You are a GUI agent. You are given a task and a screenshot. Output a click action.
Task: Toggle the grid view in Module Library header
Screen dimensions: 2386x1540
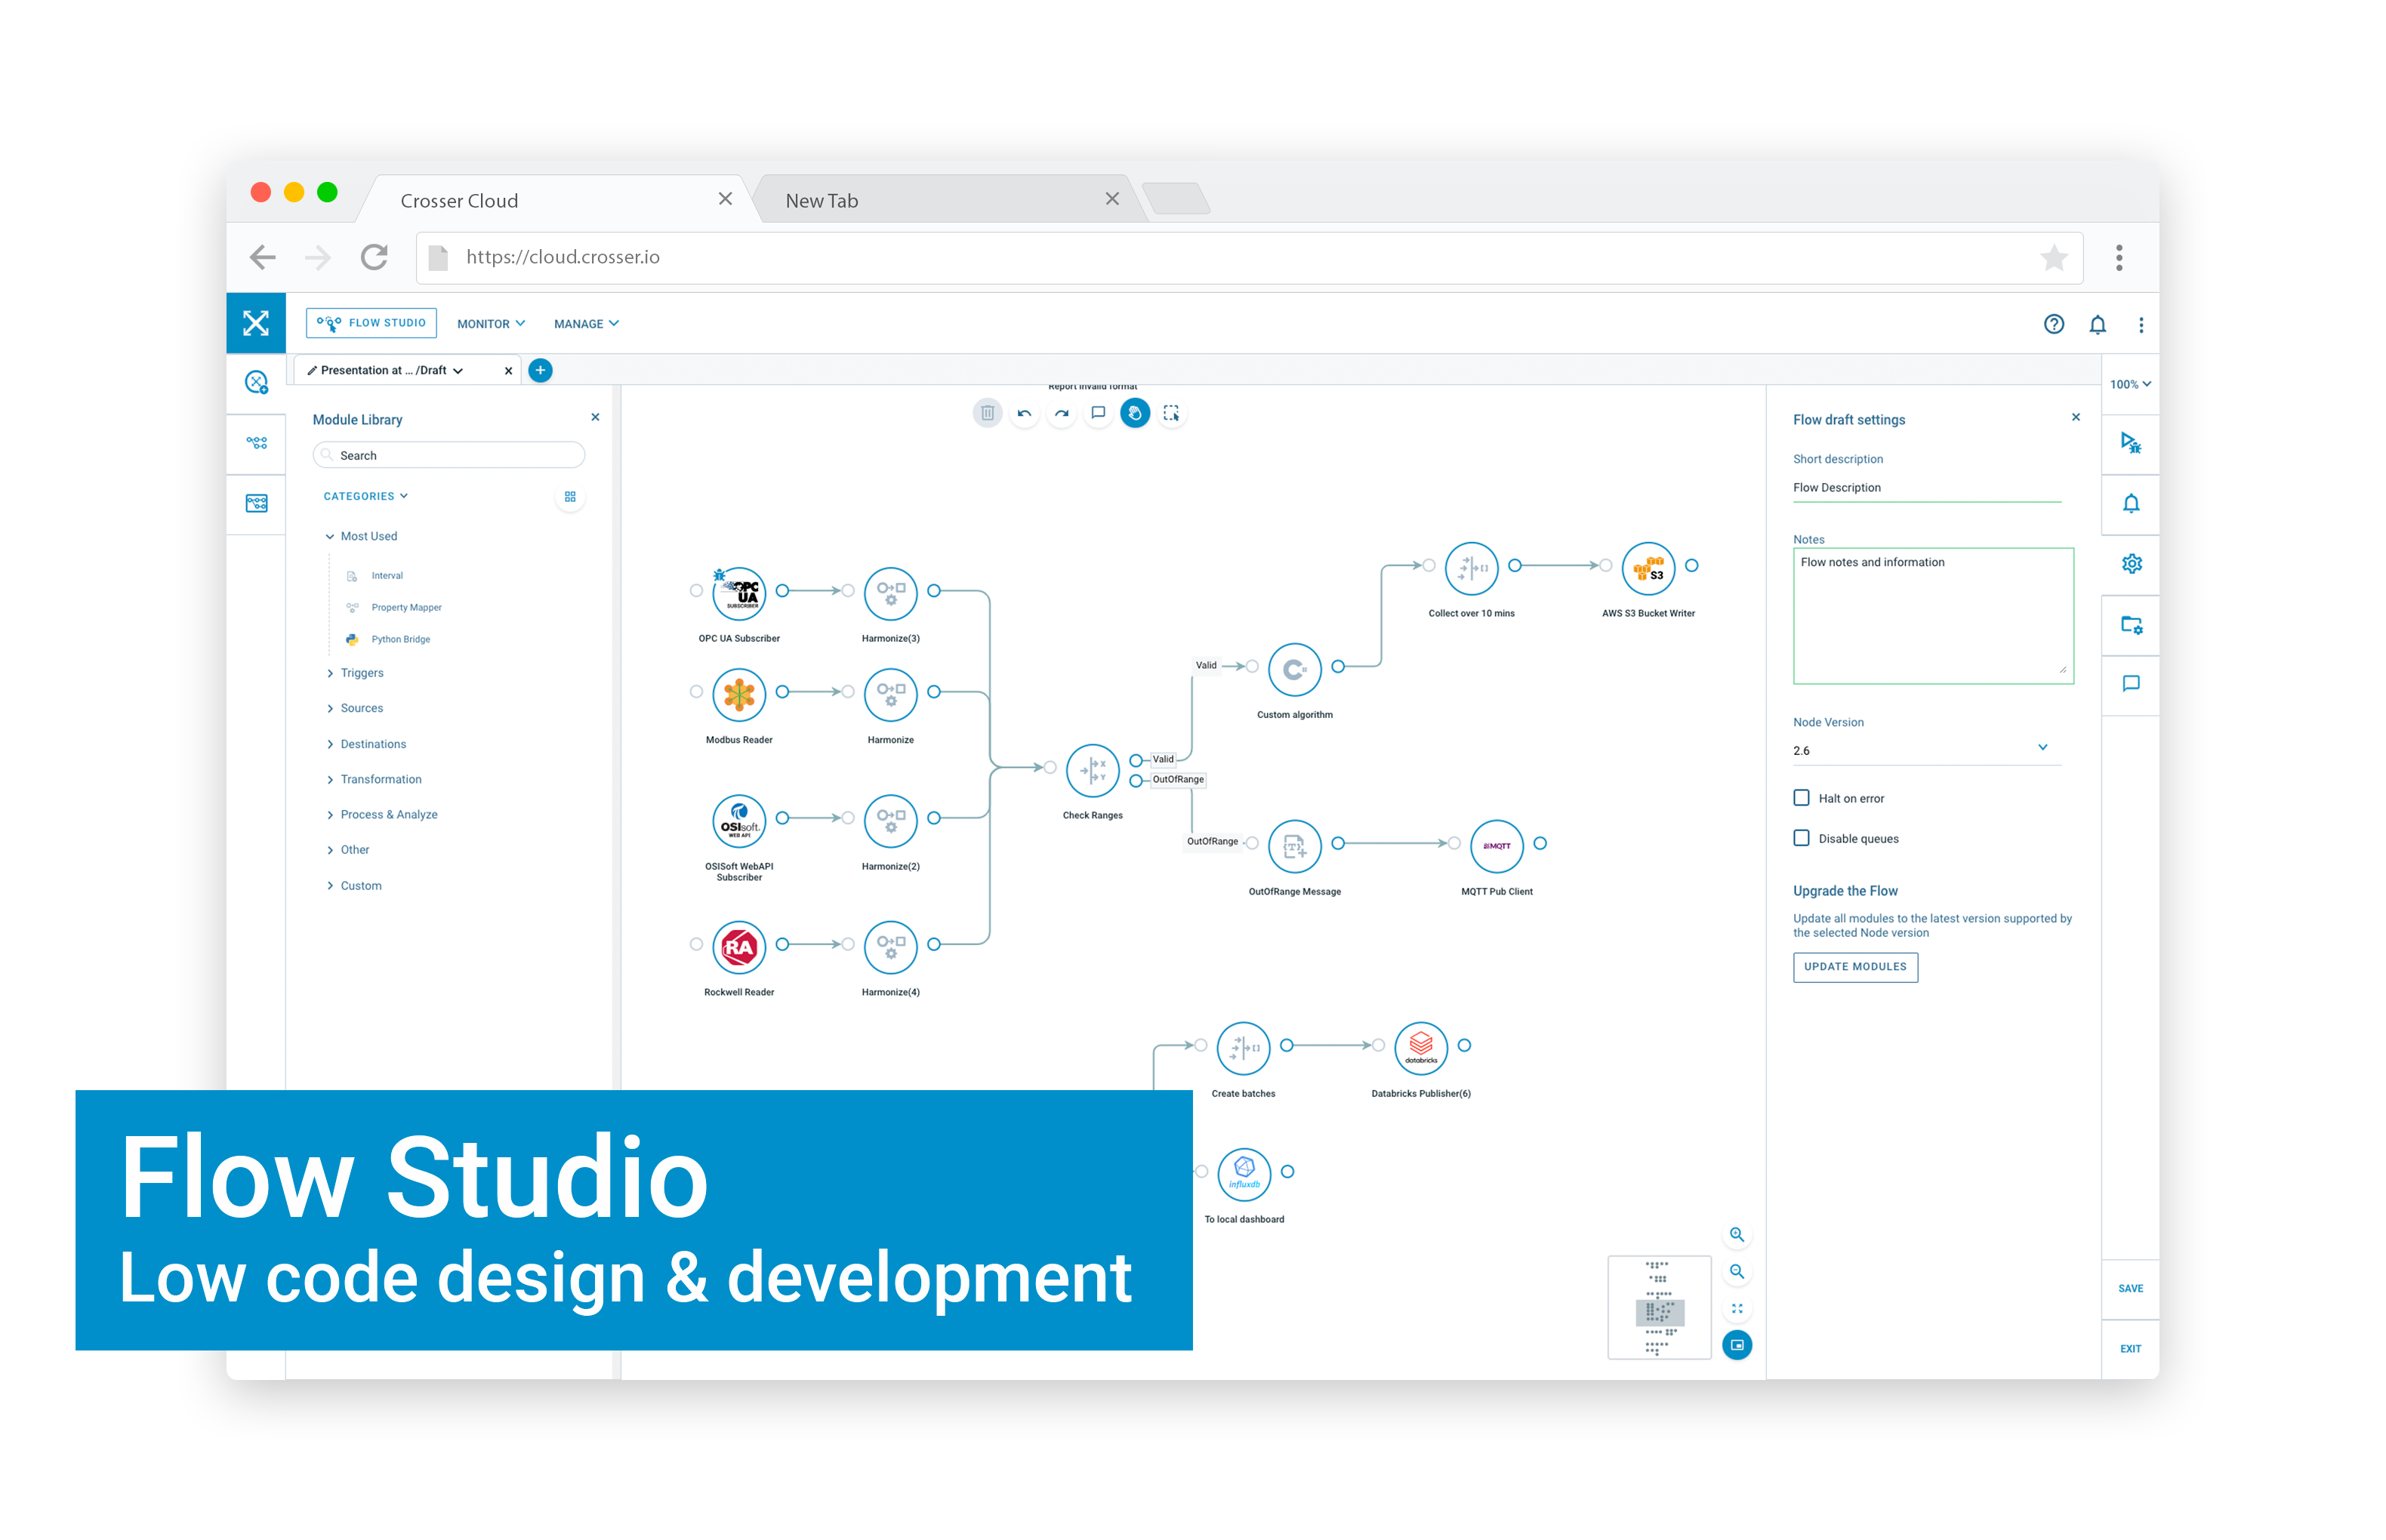click(570, 496)
